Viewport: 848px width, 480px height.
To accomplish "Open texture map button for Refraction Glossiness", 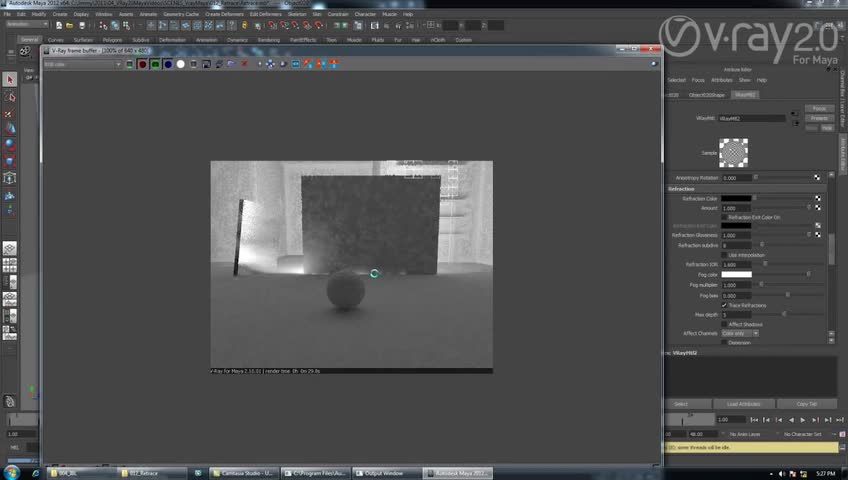I will pyautogui.click(x=818, y=235).
